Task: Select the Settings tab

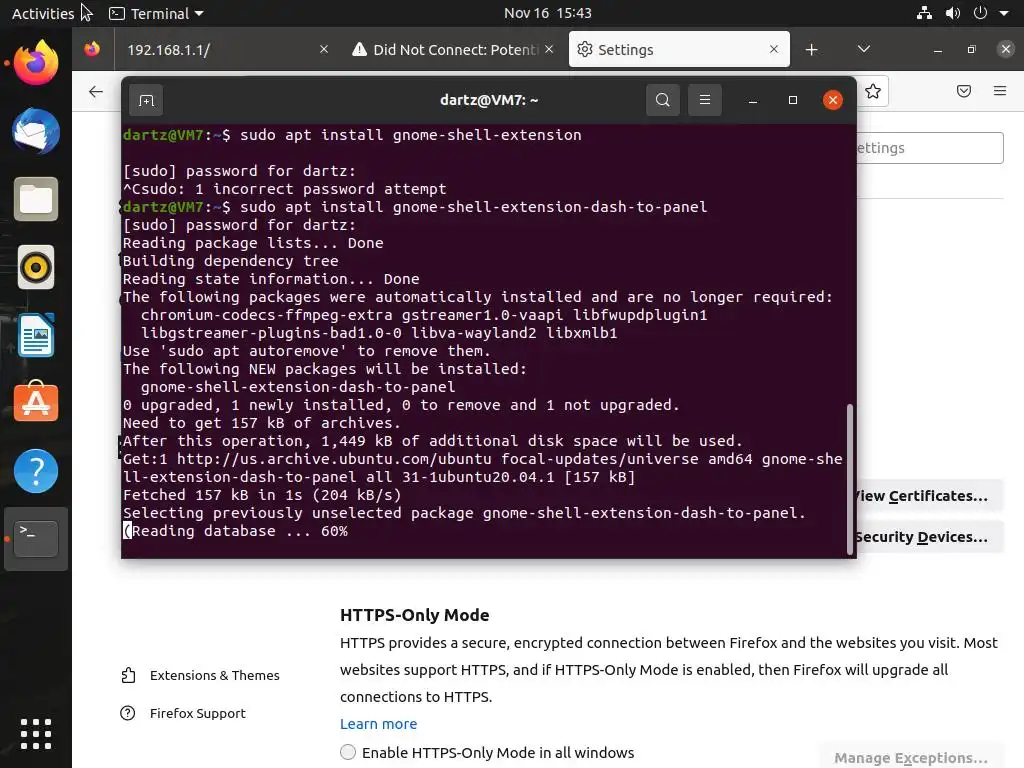Action: point(679,50)
